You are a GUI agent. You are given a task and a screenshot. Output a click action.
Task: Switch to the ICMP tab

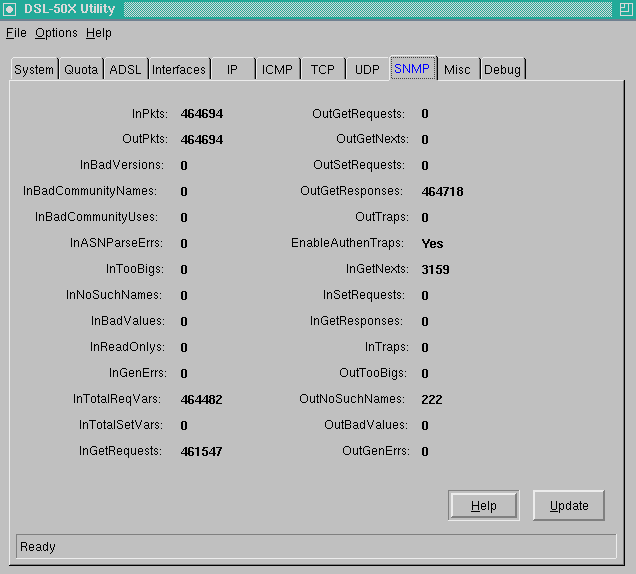tap(277, 69)
